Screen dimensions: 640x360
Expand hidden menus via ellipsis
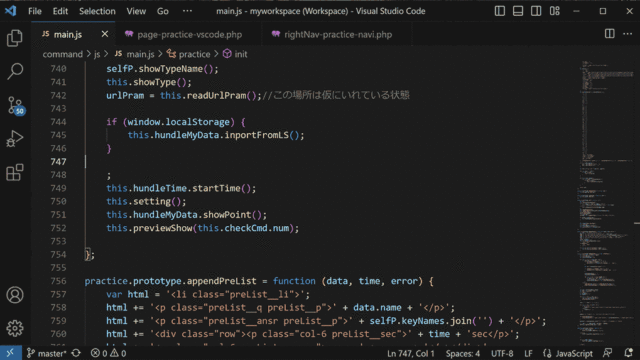pos(187,11)
